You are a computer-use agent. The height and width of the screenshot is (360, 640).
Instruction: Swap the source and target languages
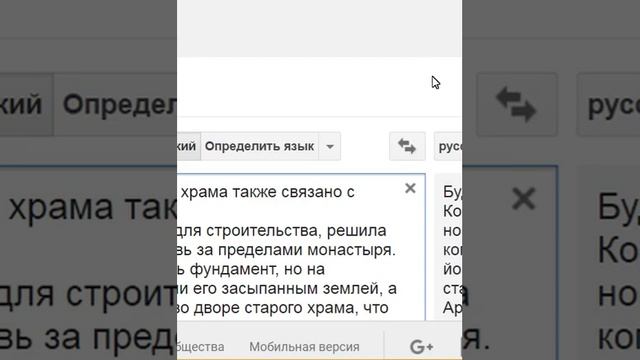pos(407,146)
